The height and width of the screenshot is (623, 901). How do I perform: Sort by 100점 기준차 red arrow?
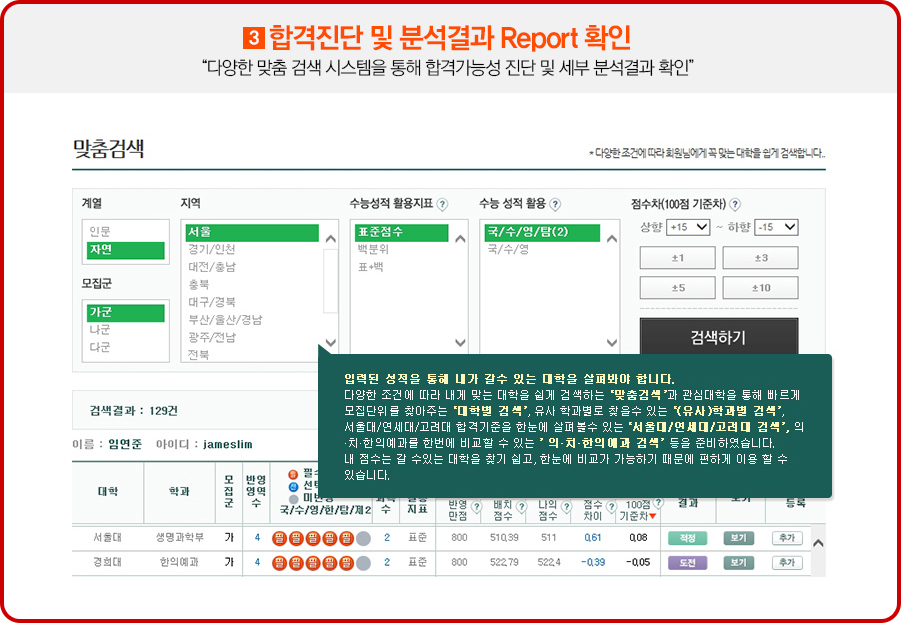pyautogui.click(x=653, y=516)
